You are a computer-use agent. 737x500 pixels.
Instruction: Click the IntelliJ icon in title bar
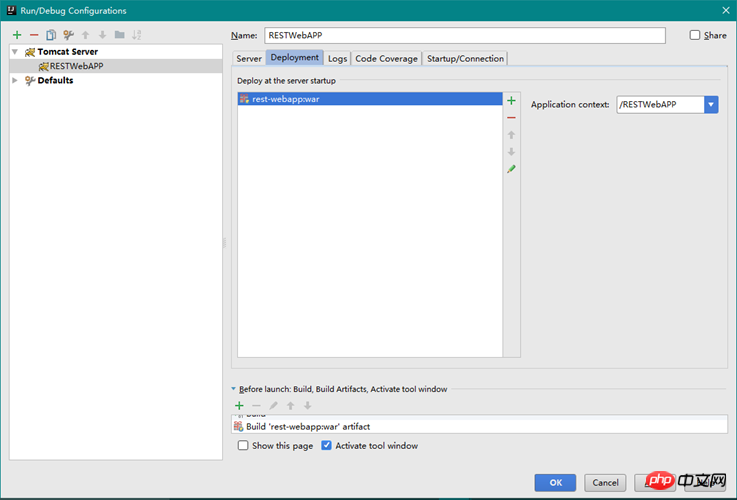(x=11, y=10)
